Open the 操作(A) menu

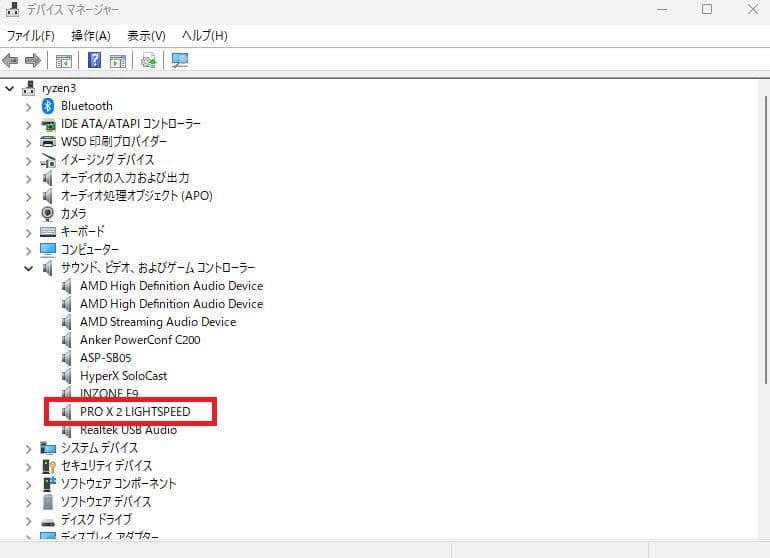91,36
